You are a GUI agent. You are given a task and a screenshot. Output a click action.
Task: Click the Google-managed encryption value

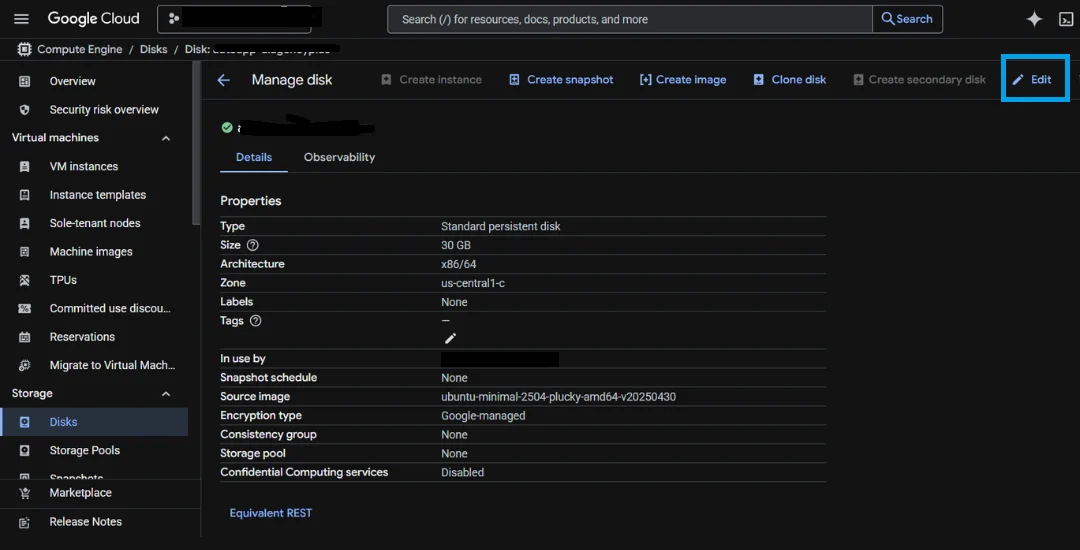pyautogui.click(x=484, y=416)
